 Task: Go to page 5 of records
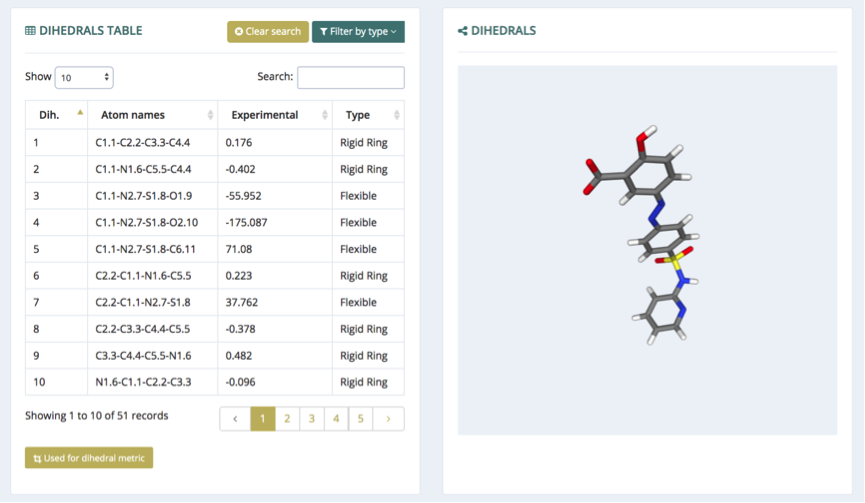[x=360, y=419]
